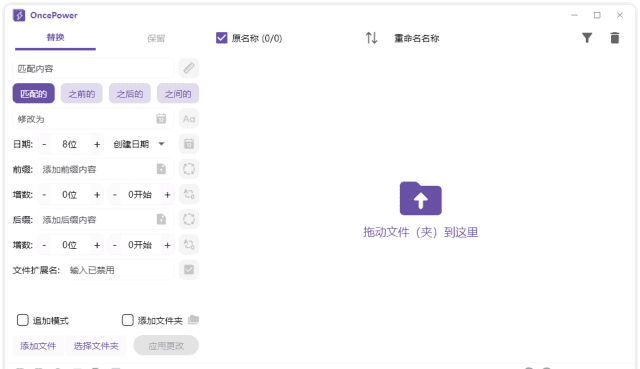
Task: Click the purple upload folder icon
Action: (x=420, y=198)
